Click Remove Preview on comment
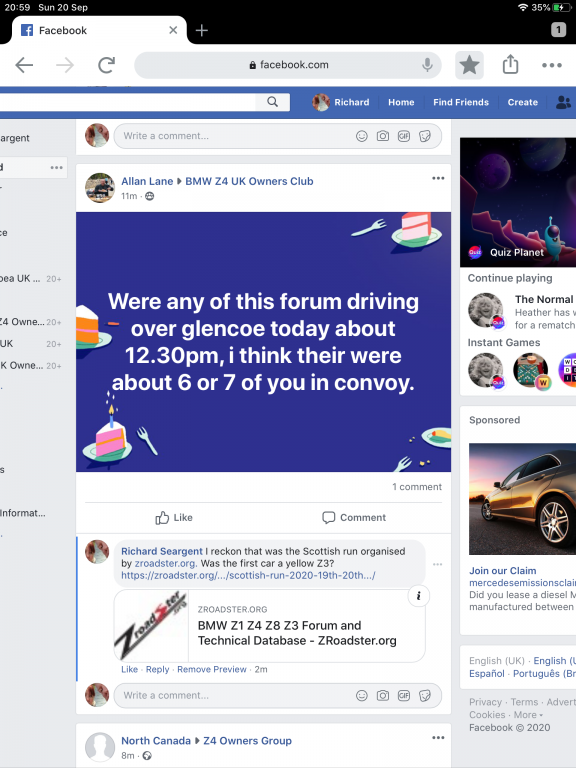Screen dimensions: 576x768 click(212, 669)
